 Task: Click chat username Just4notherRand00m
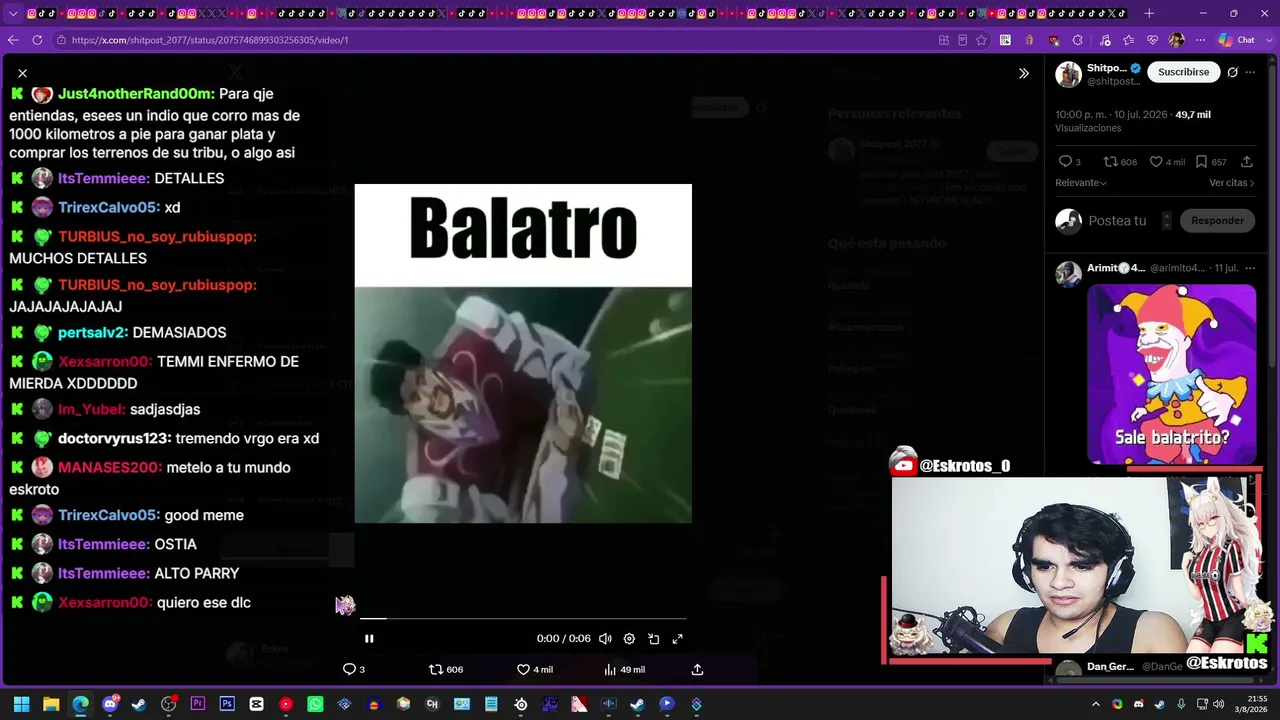click(x=136, y=94)
